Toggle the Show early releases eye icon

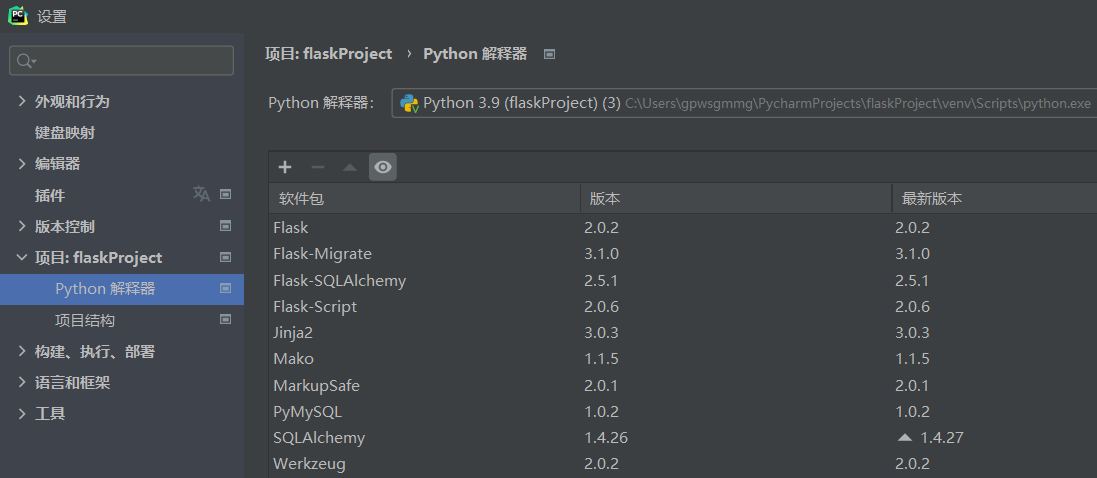coord(383,167)
